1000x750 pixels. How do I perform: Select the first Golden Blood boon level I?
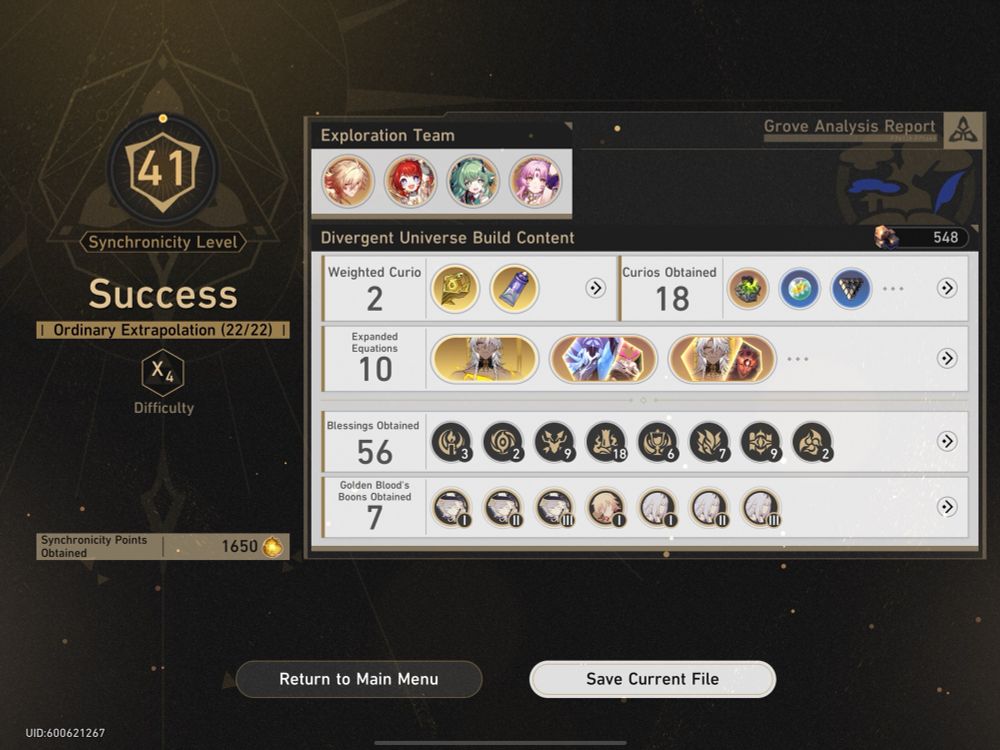point(452,508)
